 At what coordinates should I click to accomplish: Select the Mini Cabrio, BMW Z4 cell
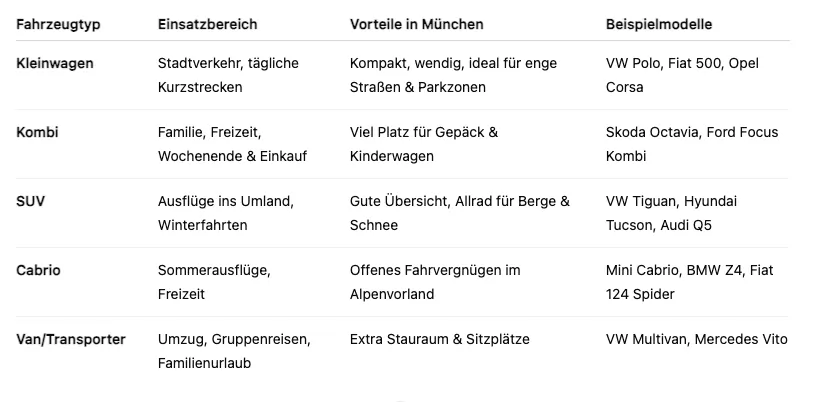click(x=689, y=282)
